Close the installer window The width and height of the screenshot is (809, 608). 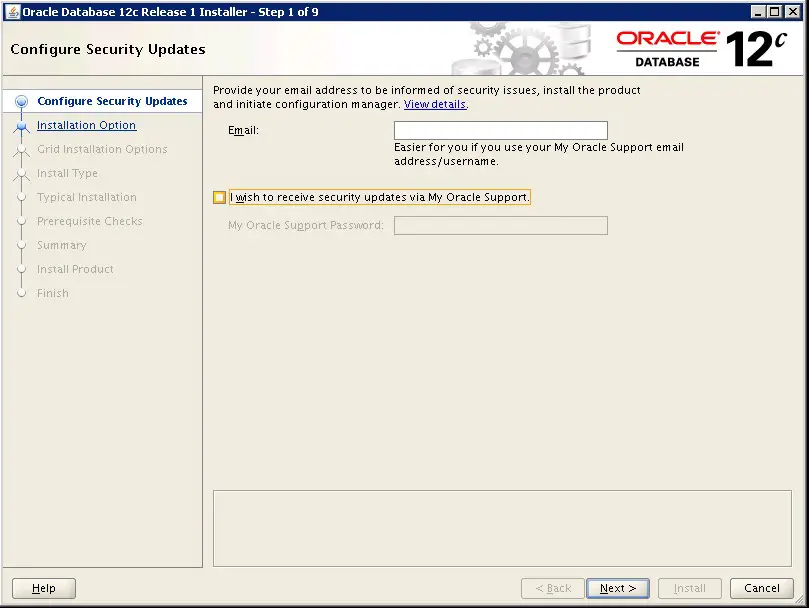point(792,12)
